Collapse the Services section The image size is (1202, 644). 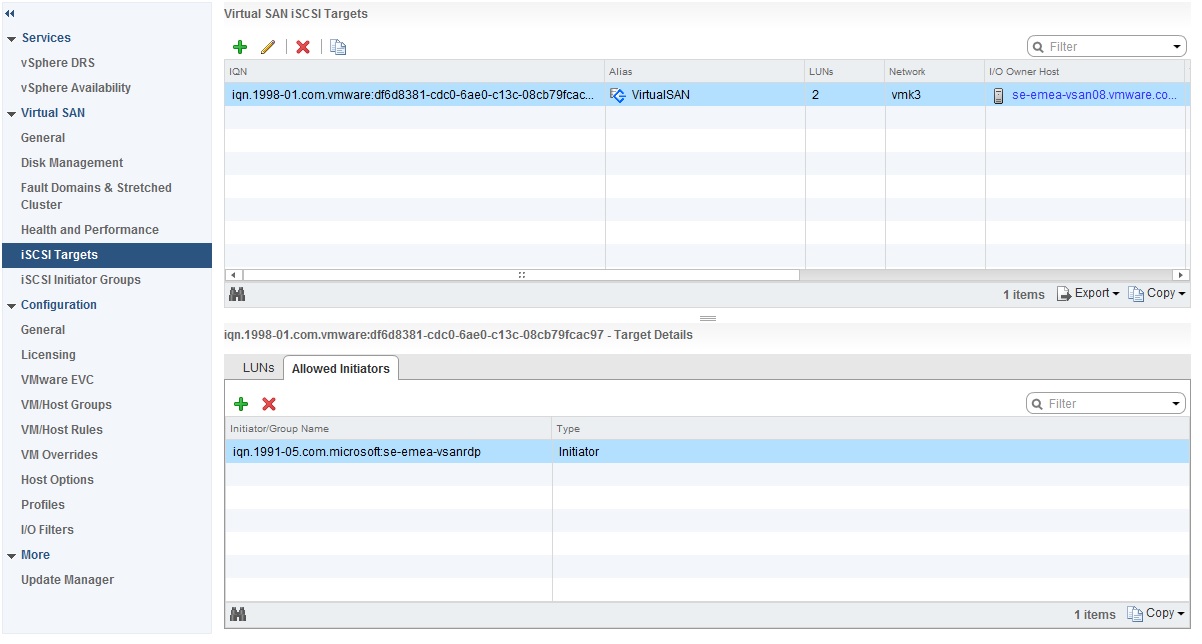pos(11,39)
